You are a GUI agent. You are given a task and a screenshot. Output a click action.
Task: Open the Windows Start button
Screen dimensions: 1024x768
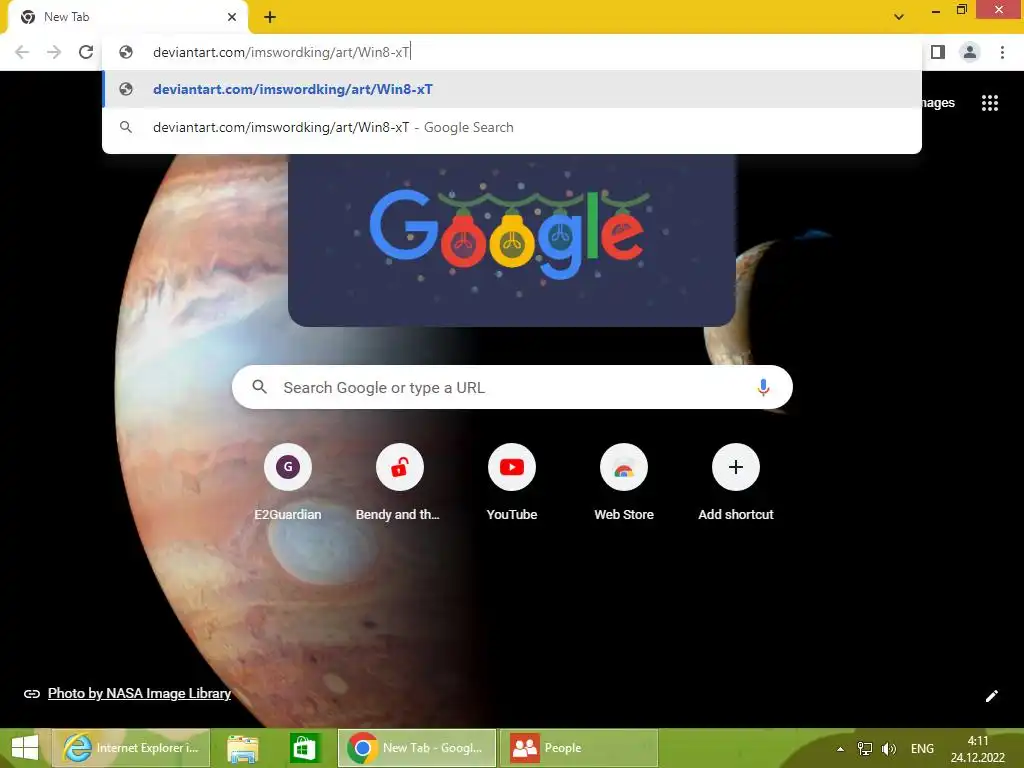pos(25,748)
